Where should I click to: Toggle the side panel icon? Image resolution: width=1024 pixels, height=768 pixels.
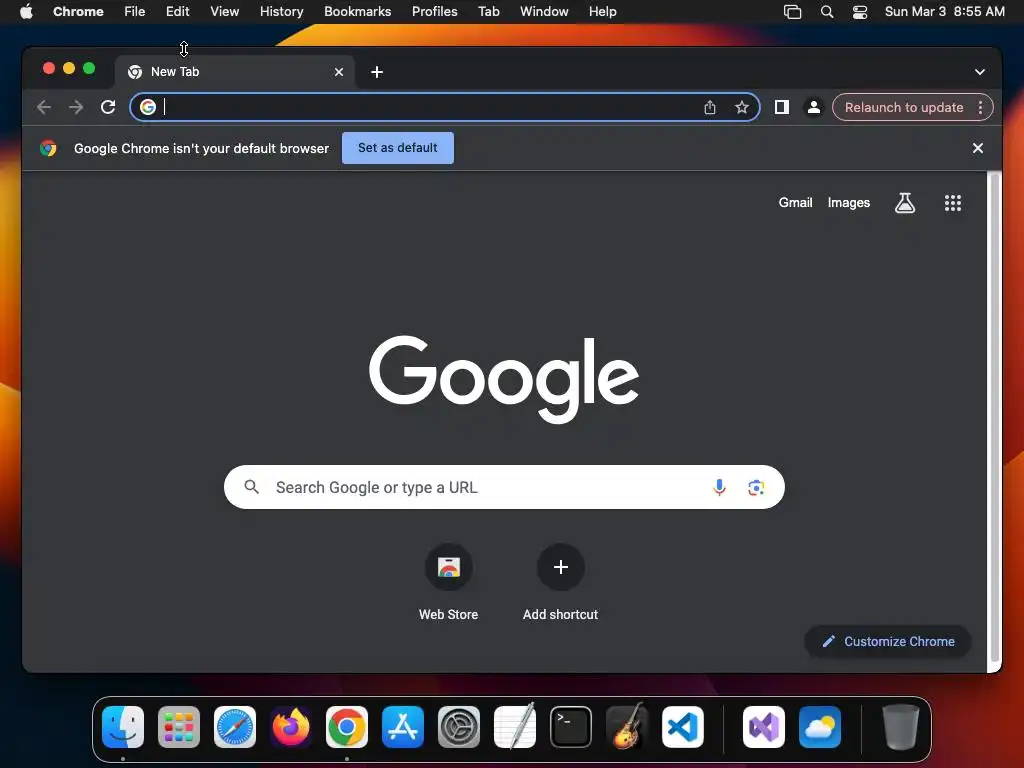[782, 107]
